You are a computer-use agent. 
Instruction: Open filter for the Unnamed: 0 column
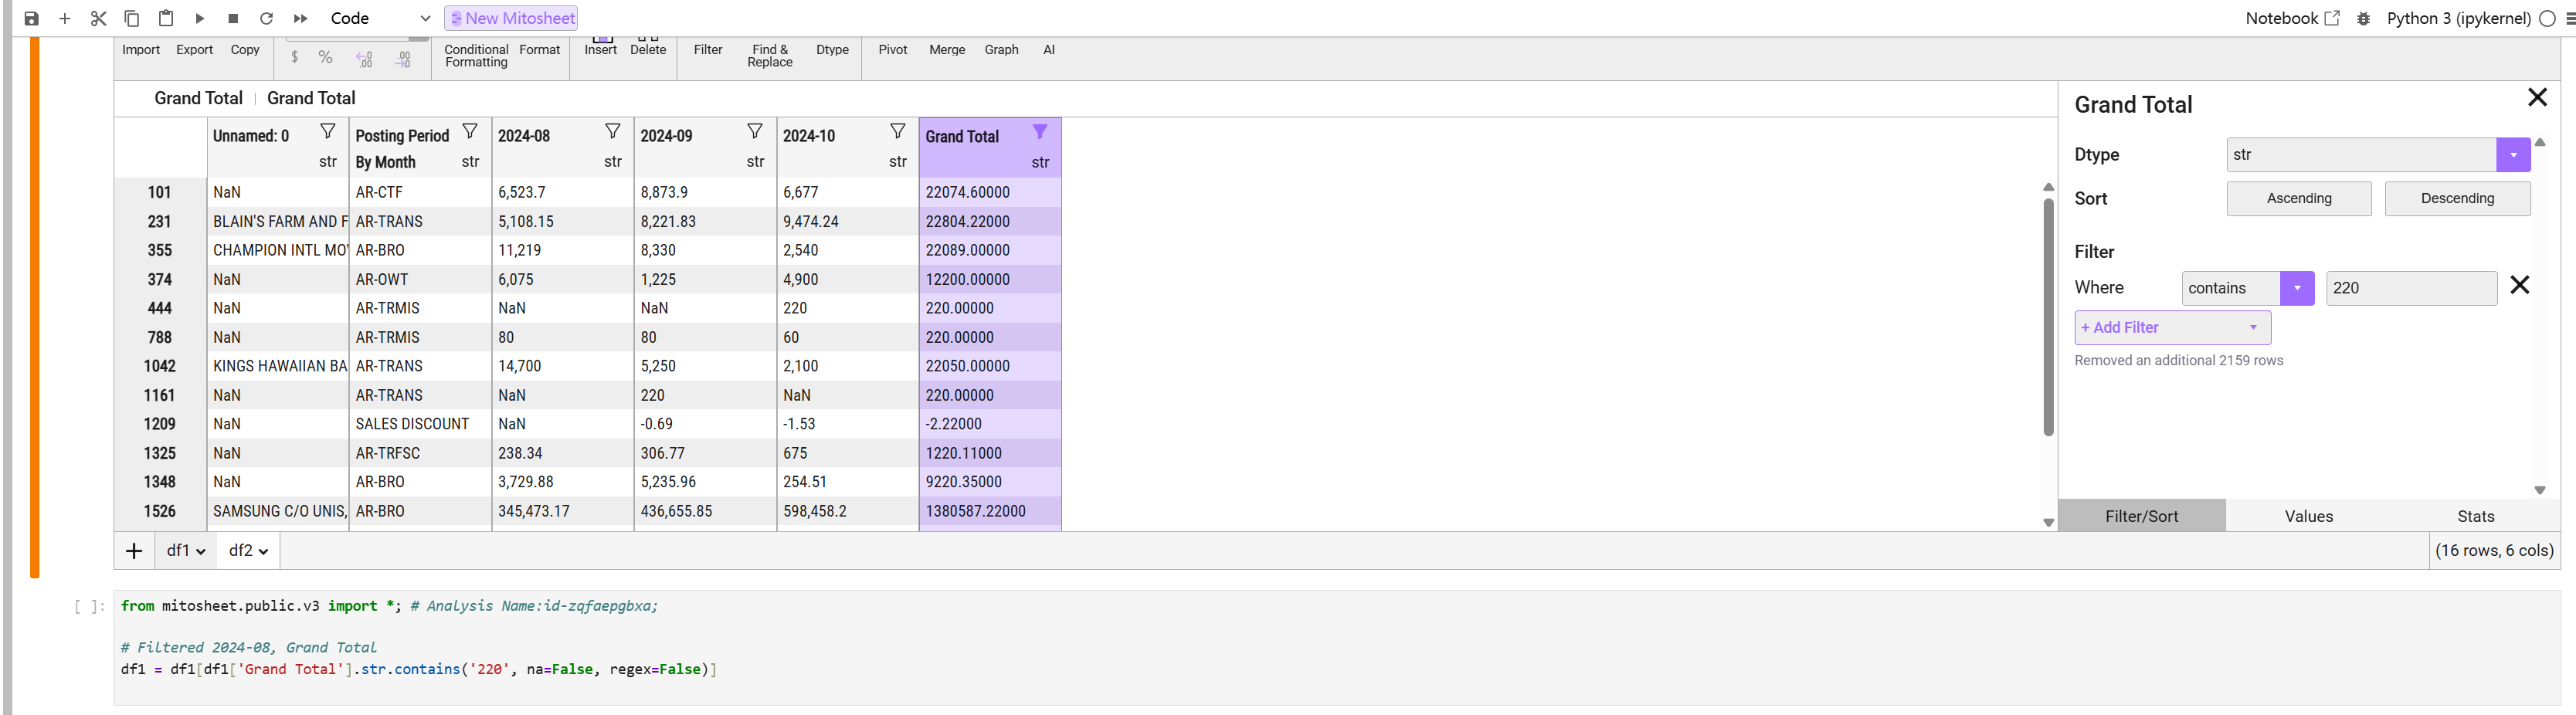click(327, 132)
